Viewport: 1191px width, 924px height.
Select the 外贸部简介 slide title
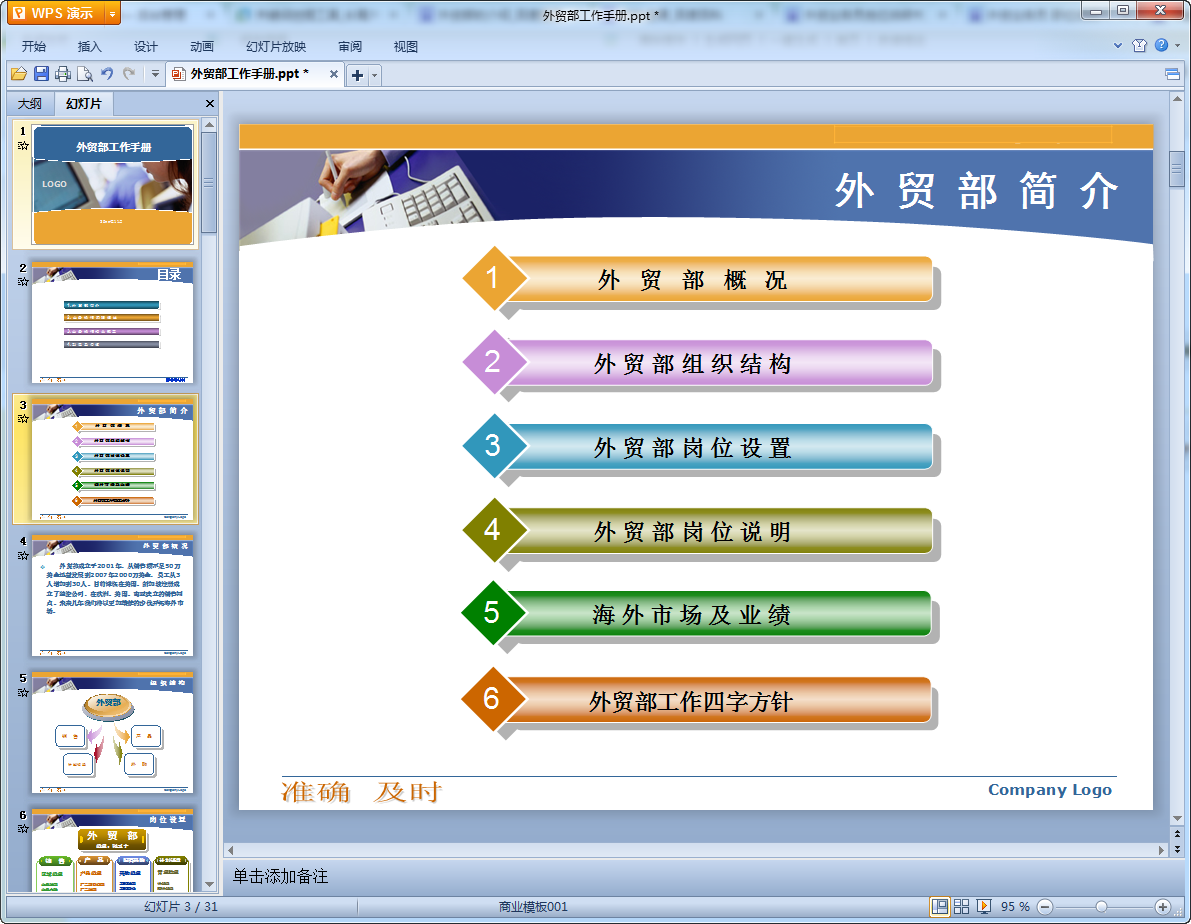click(976, 190)
